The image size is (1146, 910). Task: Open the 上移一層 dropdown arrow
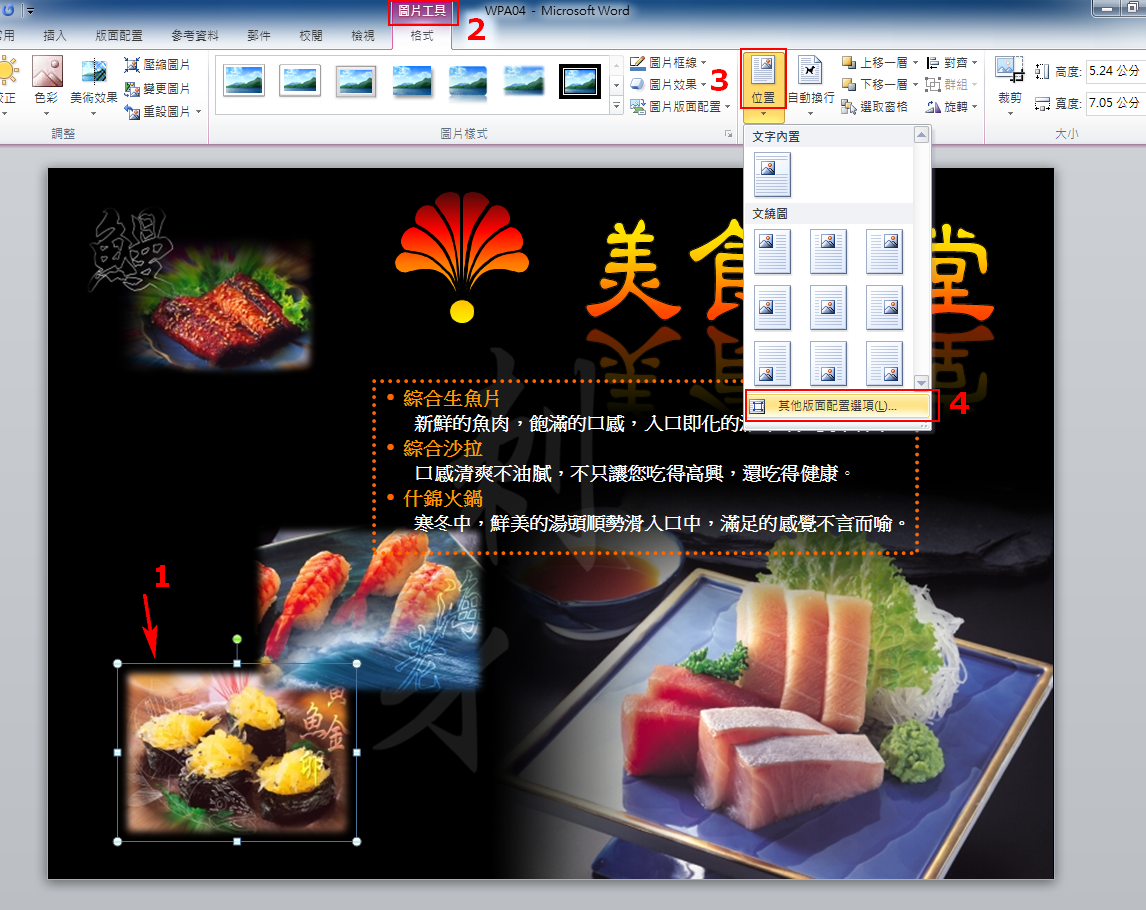[915, 63]
